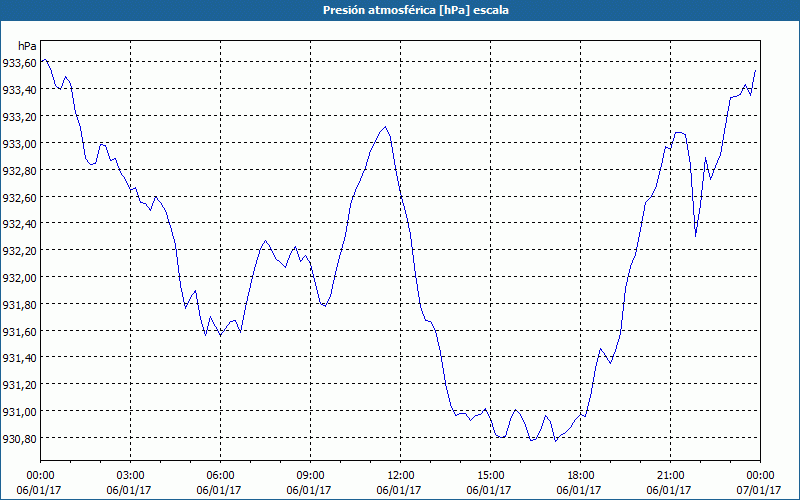The image size is (800, 500).
Task: Select the 932,80 y-axis value
Action: 19,170
